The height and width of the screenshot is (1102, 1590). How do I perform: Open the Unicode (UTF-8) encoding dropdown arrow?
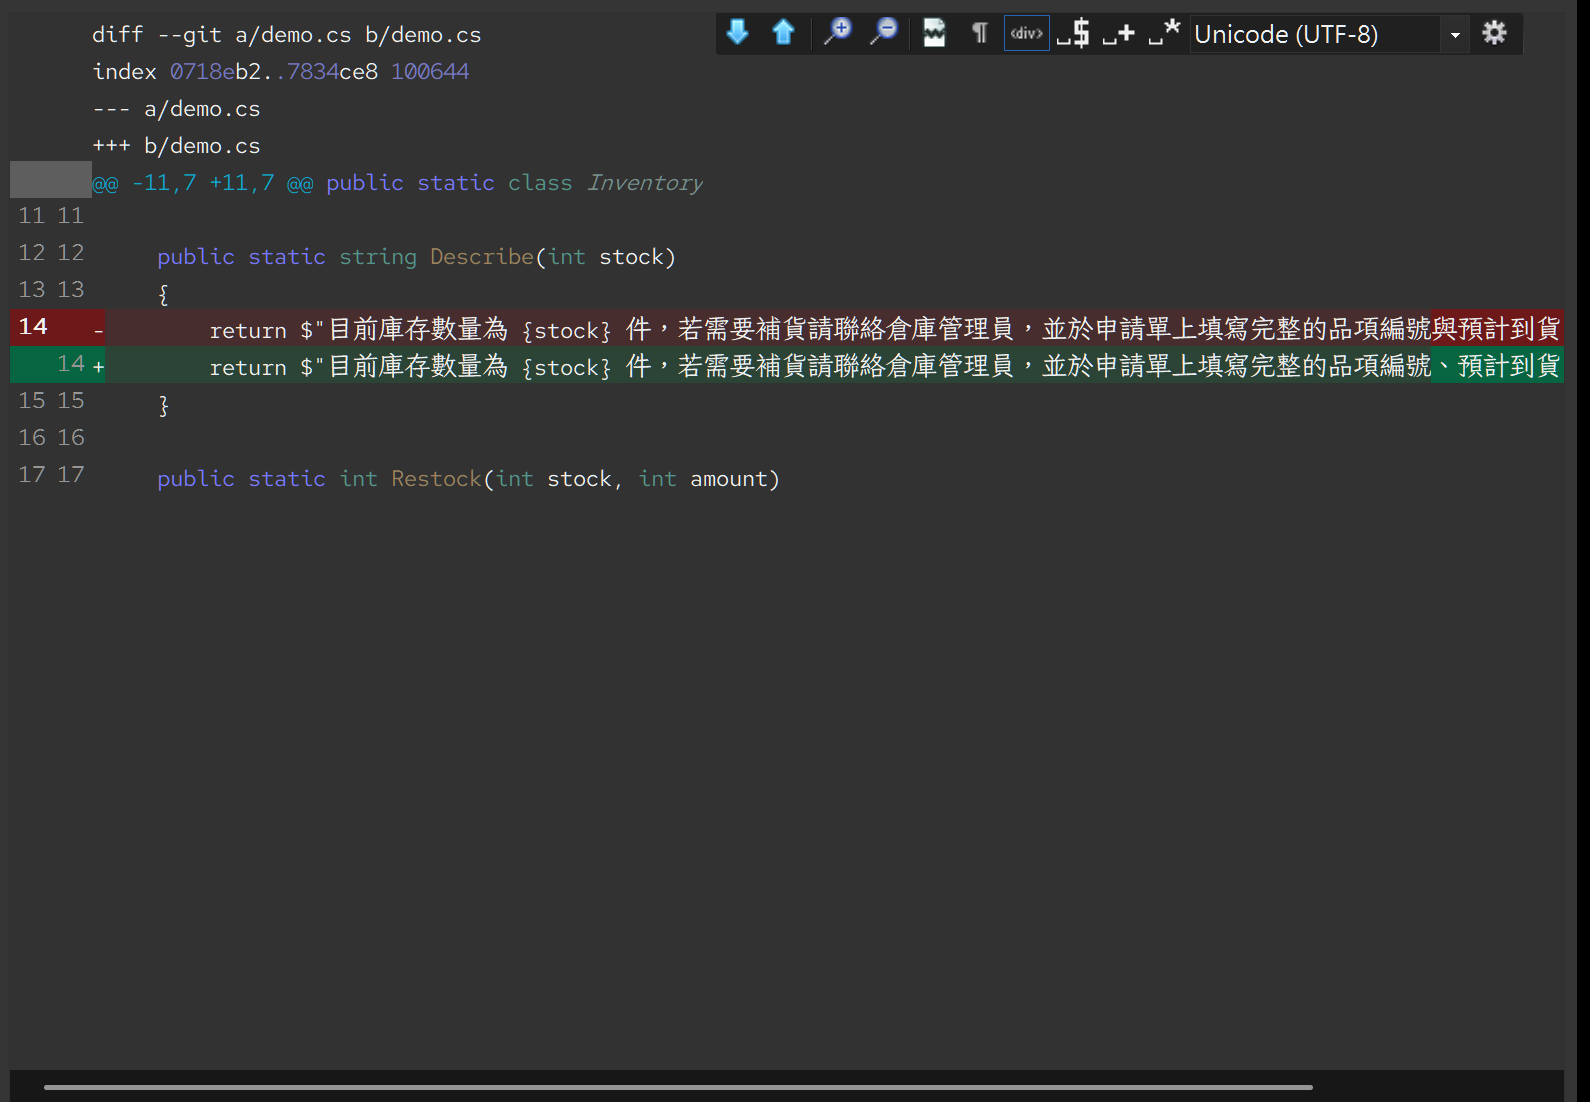click(x=1455, y=35)
